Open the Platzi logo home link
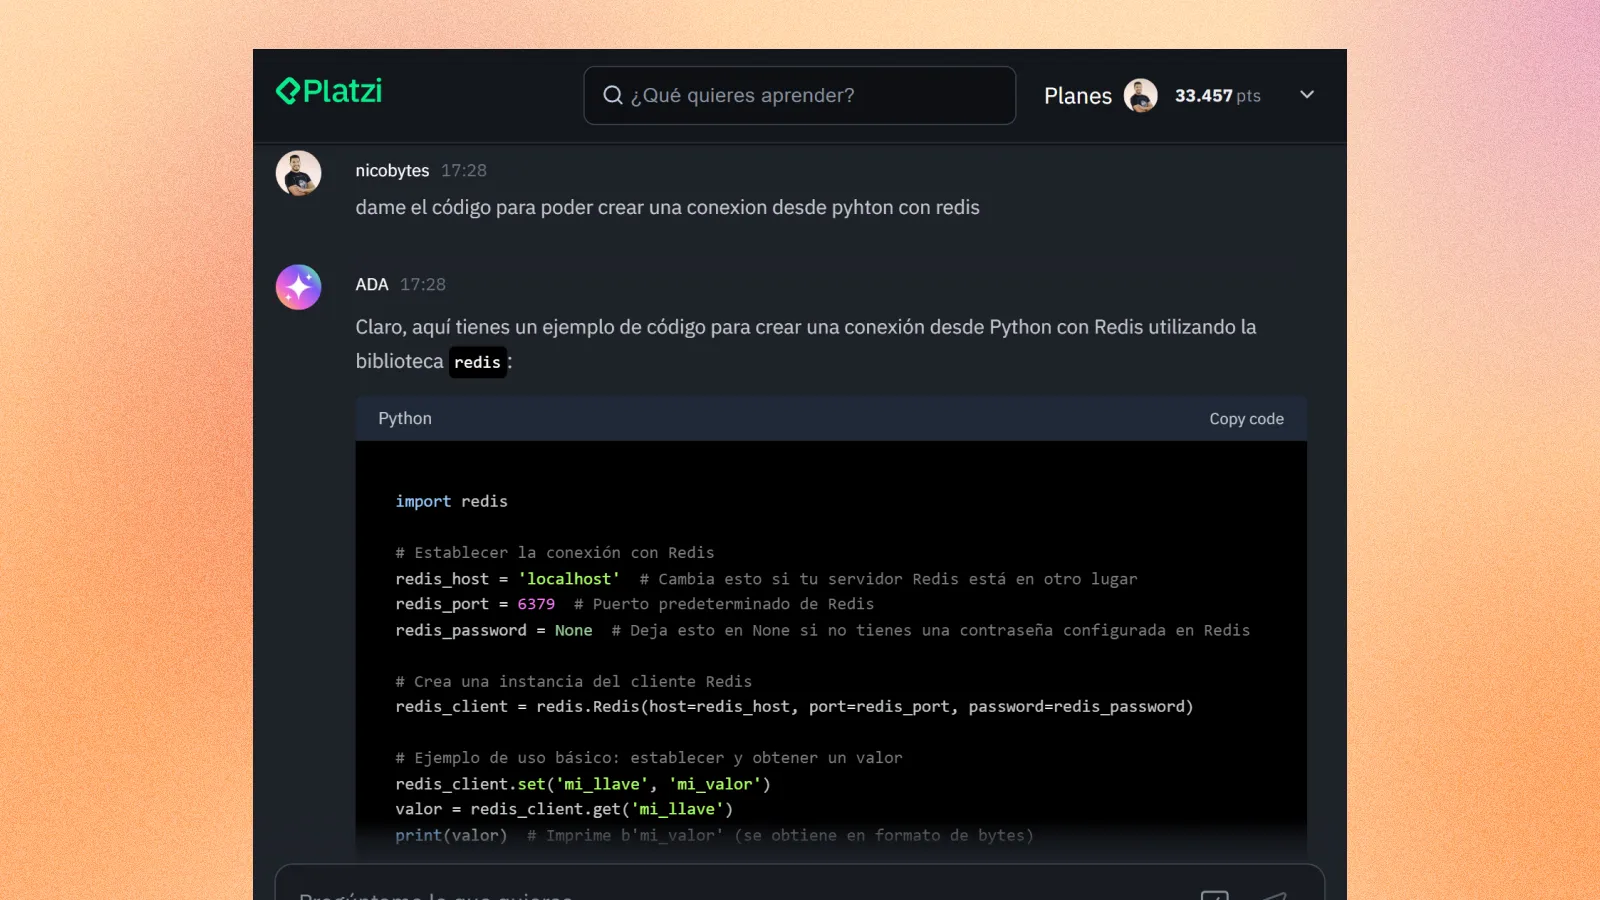The image size is (1600, 900). pos(329,91)
